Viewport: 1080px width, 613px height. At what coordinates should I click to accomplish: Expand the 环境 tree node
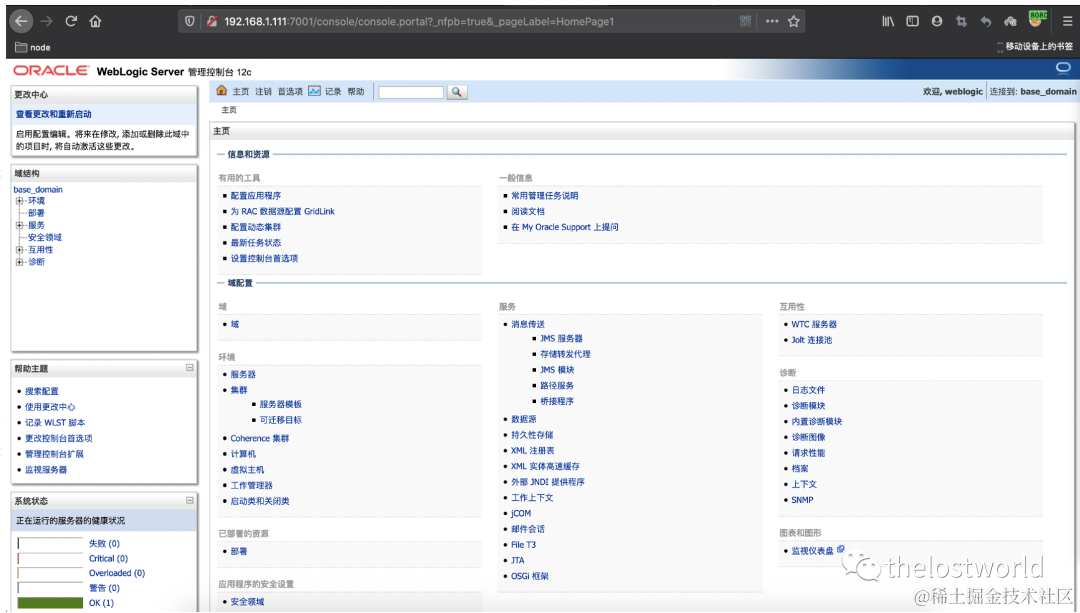[x=19, y=201]
